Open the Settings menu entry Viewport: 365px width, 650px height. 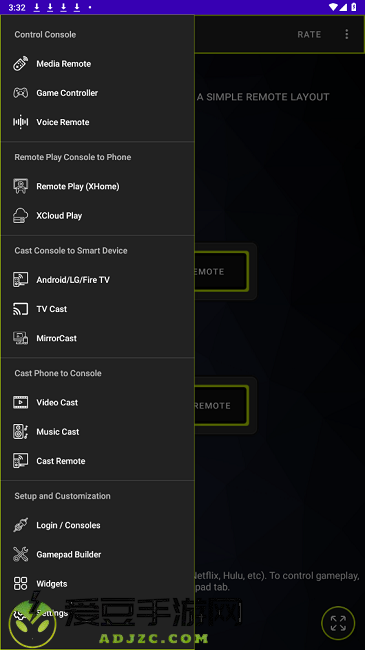coord(97,613)
